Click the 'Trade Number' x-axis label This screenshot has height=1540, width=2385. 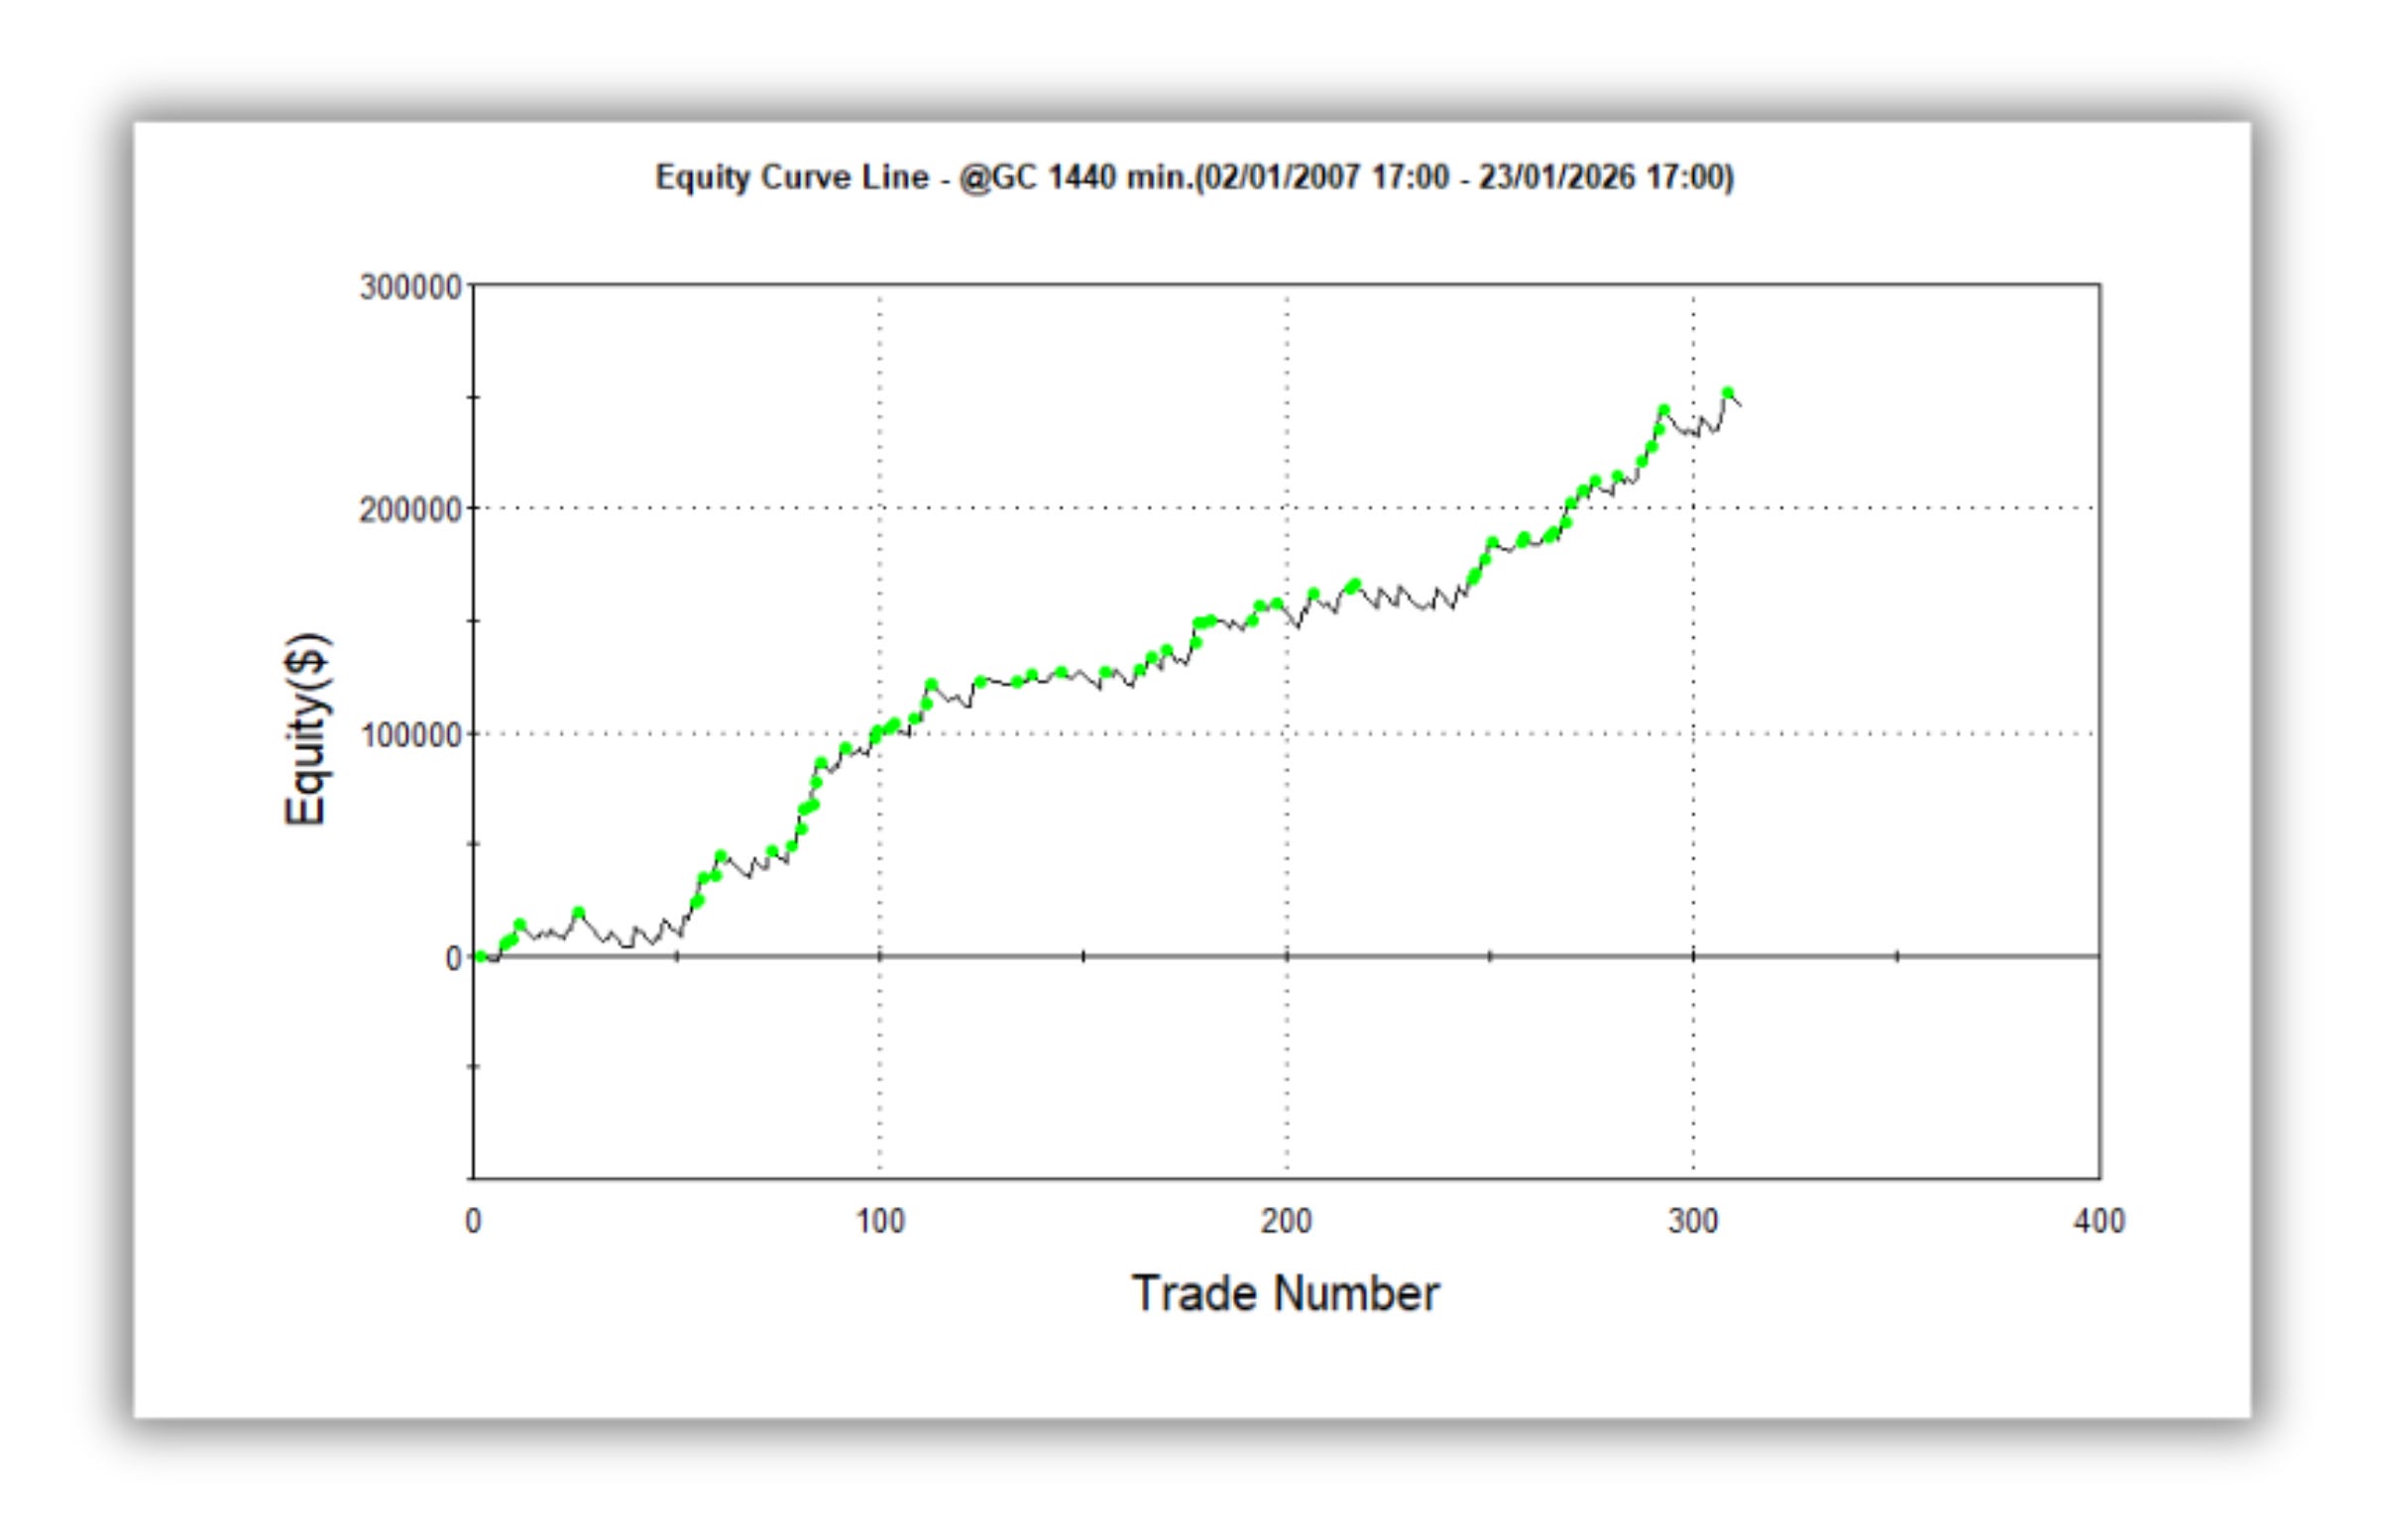[1284, 1293]
